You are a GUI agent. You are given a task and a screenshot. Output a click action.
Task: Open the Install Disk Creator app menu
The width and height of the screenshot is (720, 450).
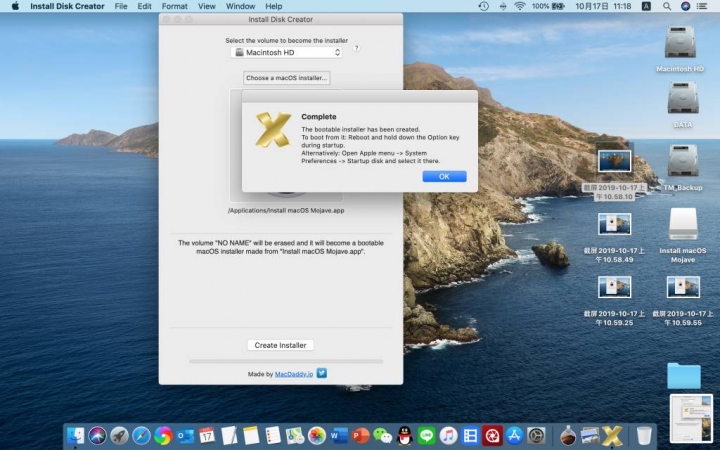(67, 6)
